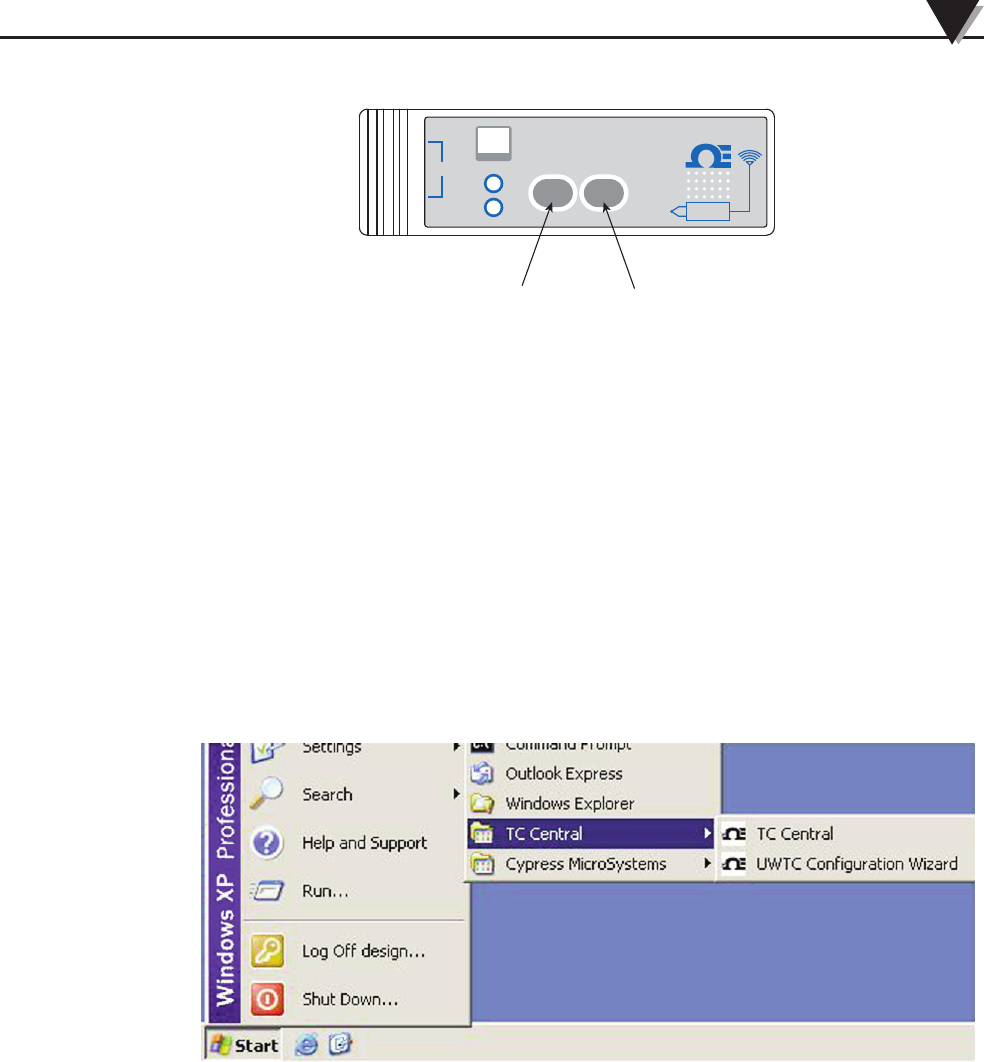The image size is (984, 1062).
Task: Launch Internet Explorer from quick launch
Action: (306, 1045)
